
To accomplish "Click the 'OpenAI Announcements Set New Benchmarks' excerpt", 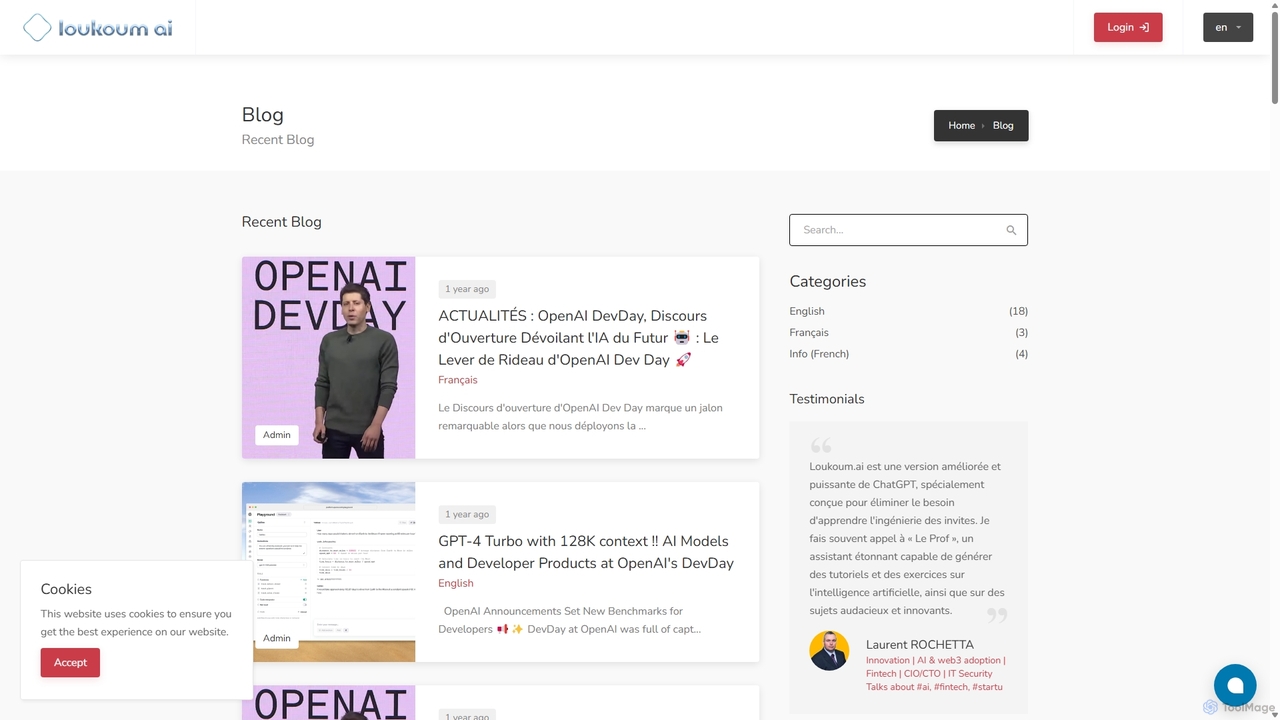I will point(571,620).
